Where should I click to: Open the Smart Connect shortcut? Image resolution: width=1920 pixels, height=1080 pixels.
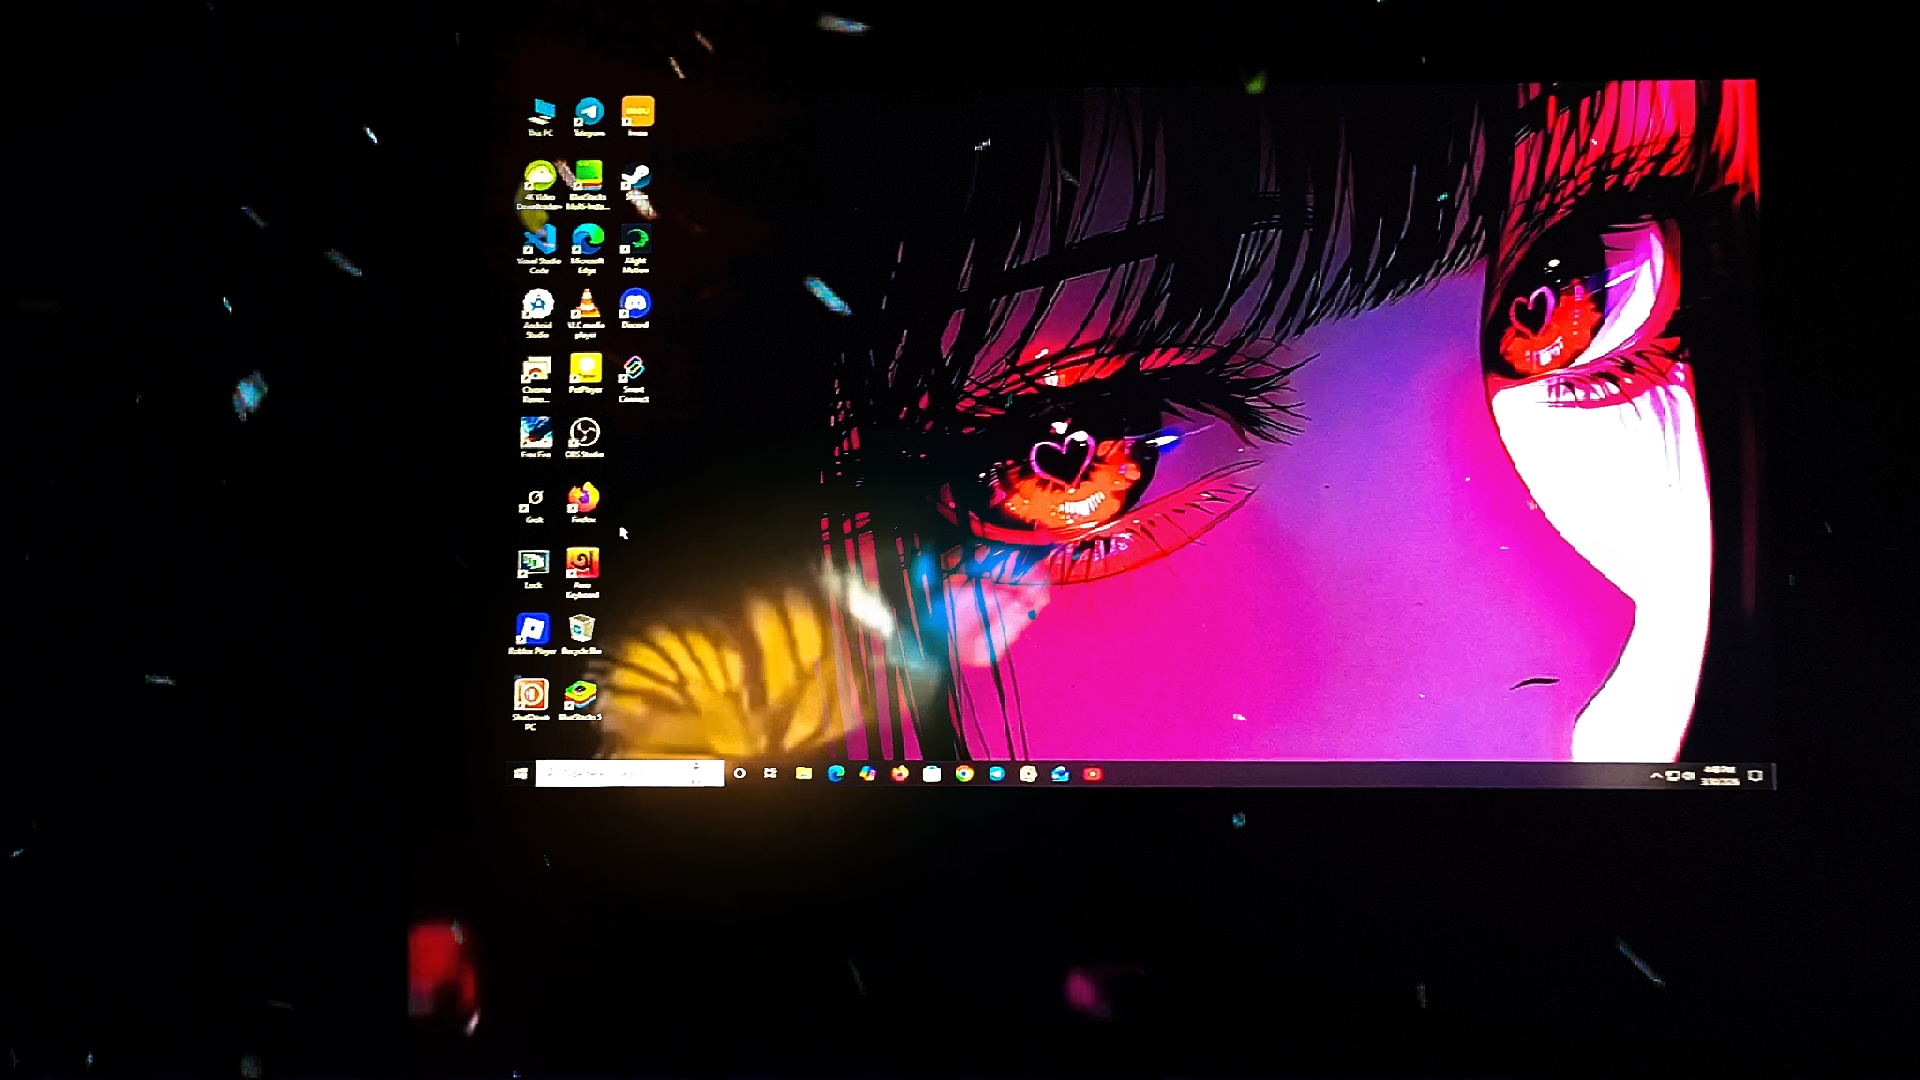(633, 379)
